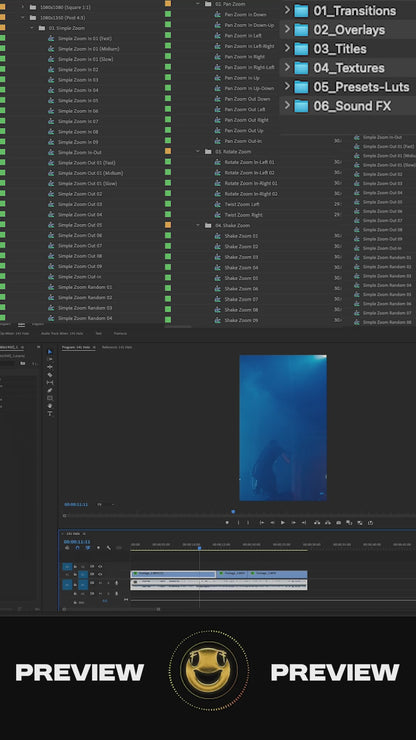Step back one frame in Program monitor
This screenshot has height=740, width=416.
(272, 522)
